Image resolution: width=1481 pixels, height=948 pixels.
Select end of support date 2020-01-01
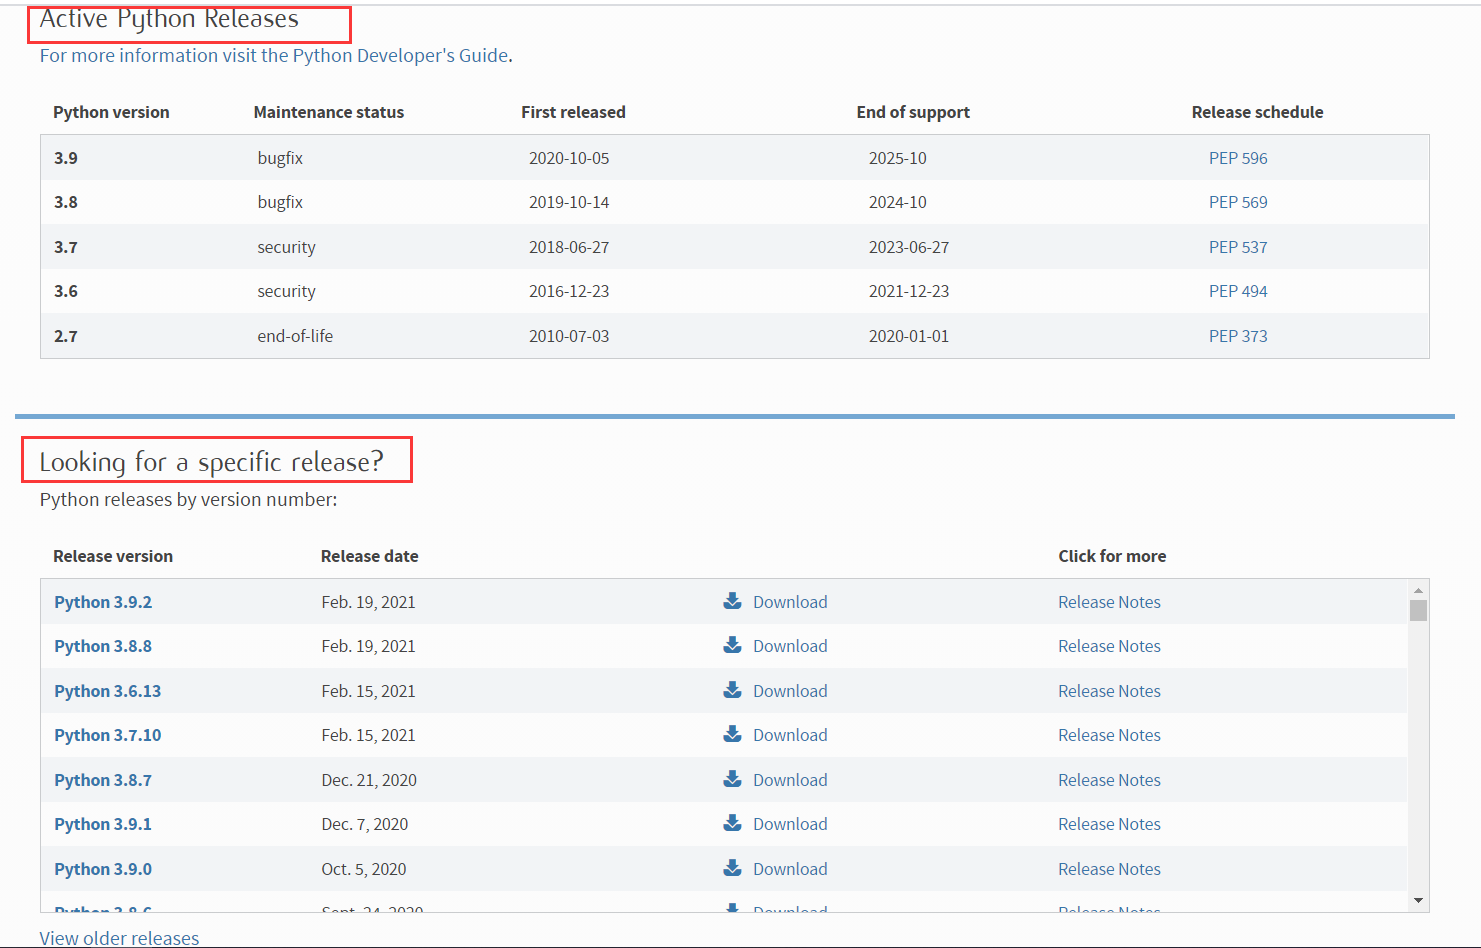pyautogui.click(x=909, y=336)
